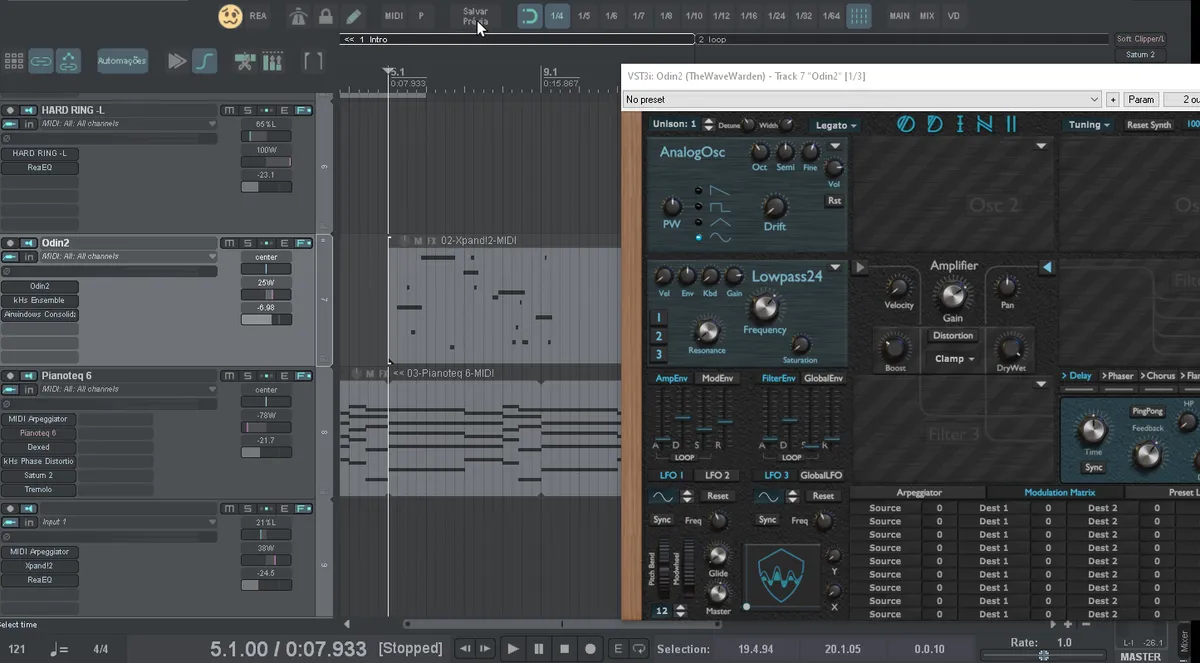Image resolution: width=1200 pixels, height=663 pixels.
Task: Switch to the GlobalEnv tab
Action: coord(822,378)
